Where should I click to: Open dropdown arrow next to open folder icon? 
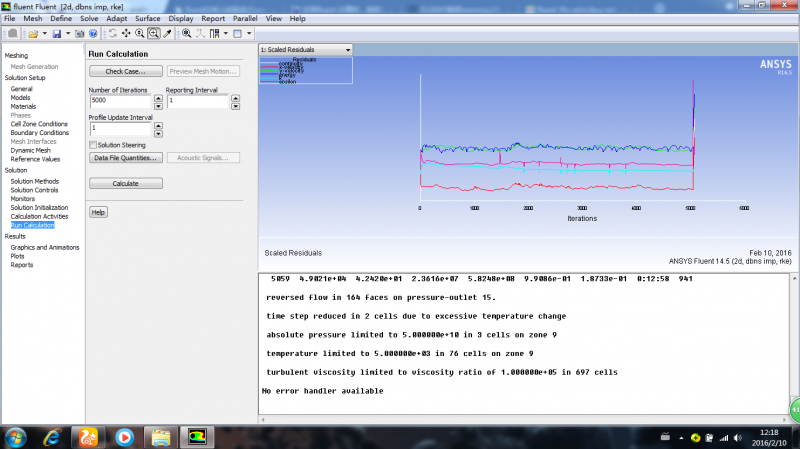coord(44,34)
